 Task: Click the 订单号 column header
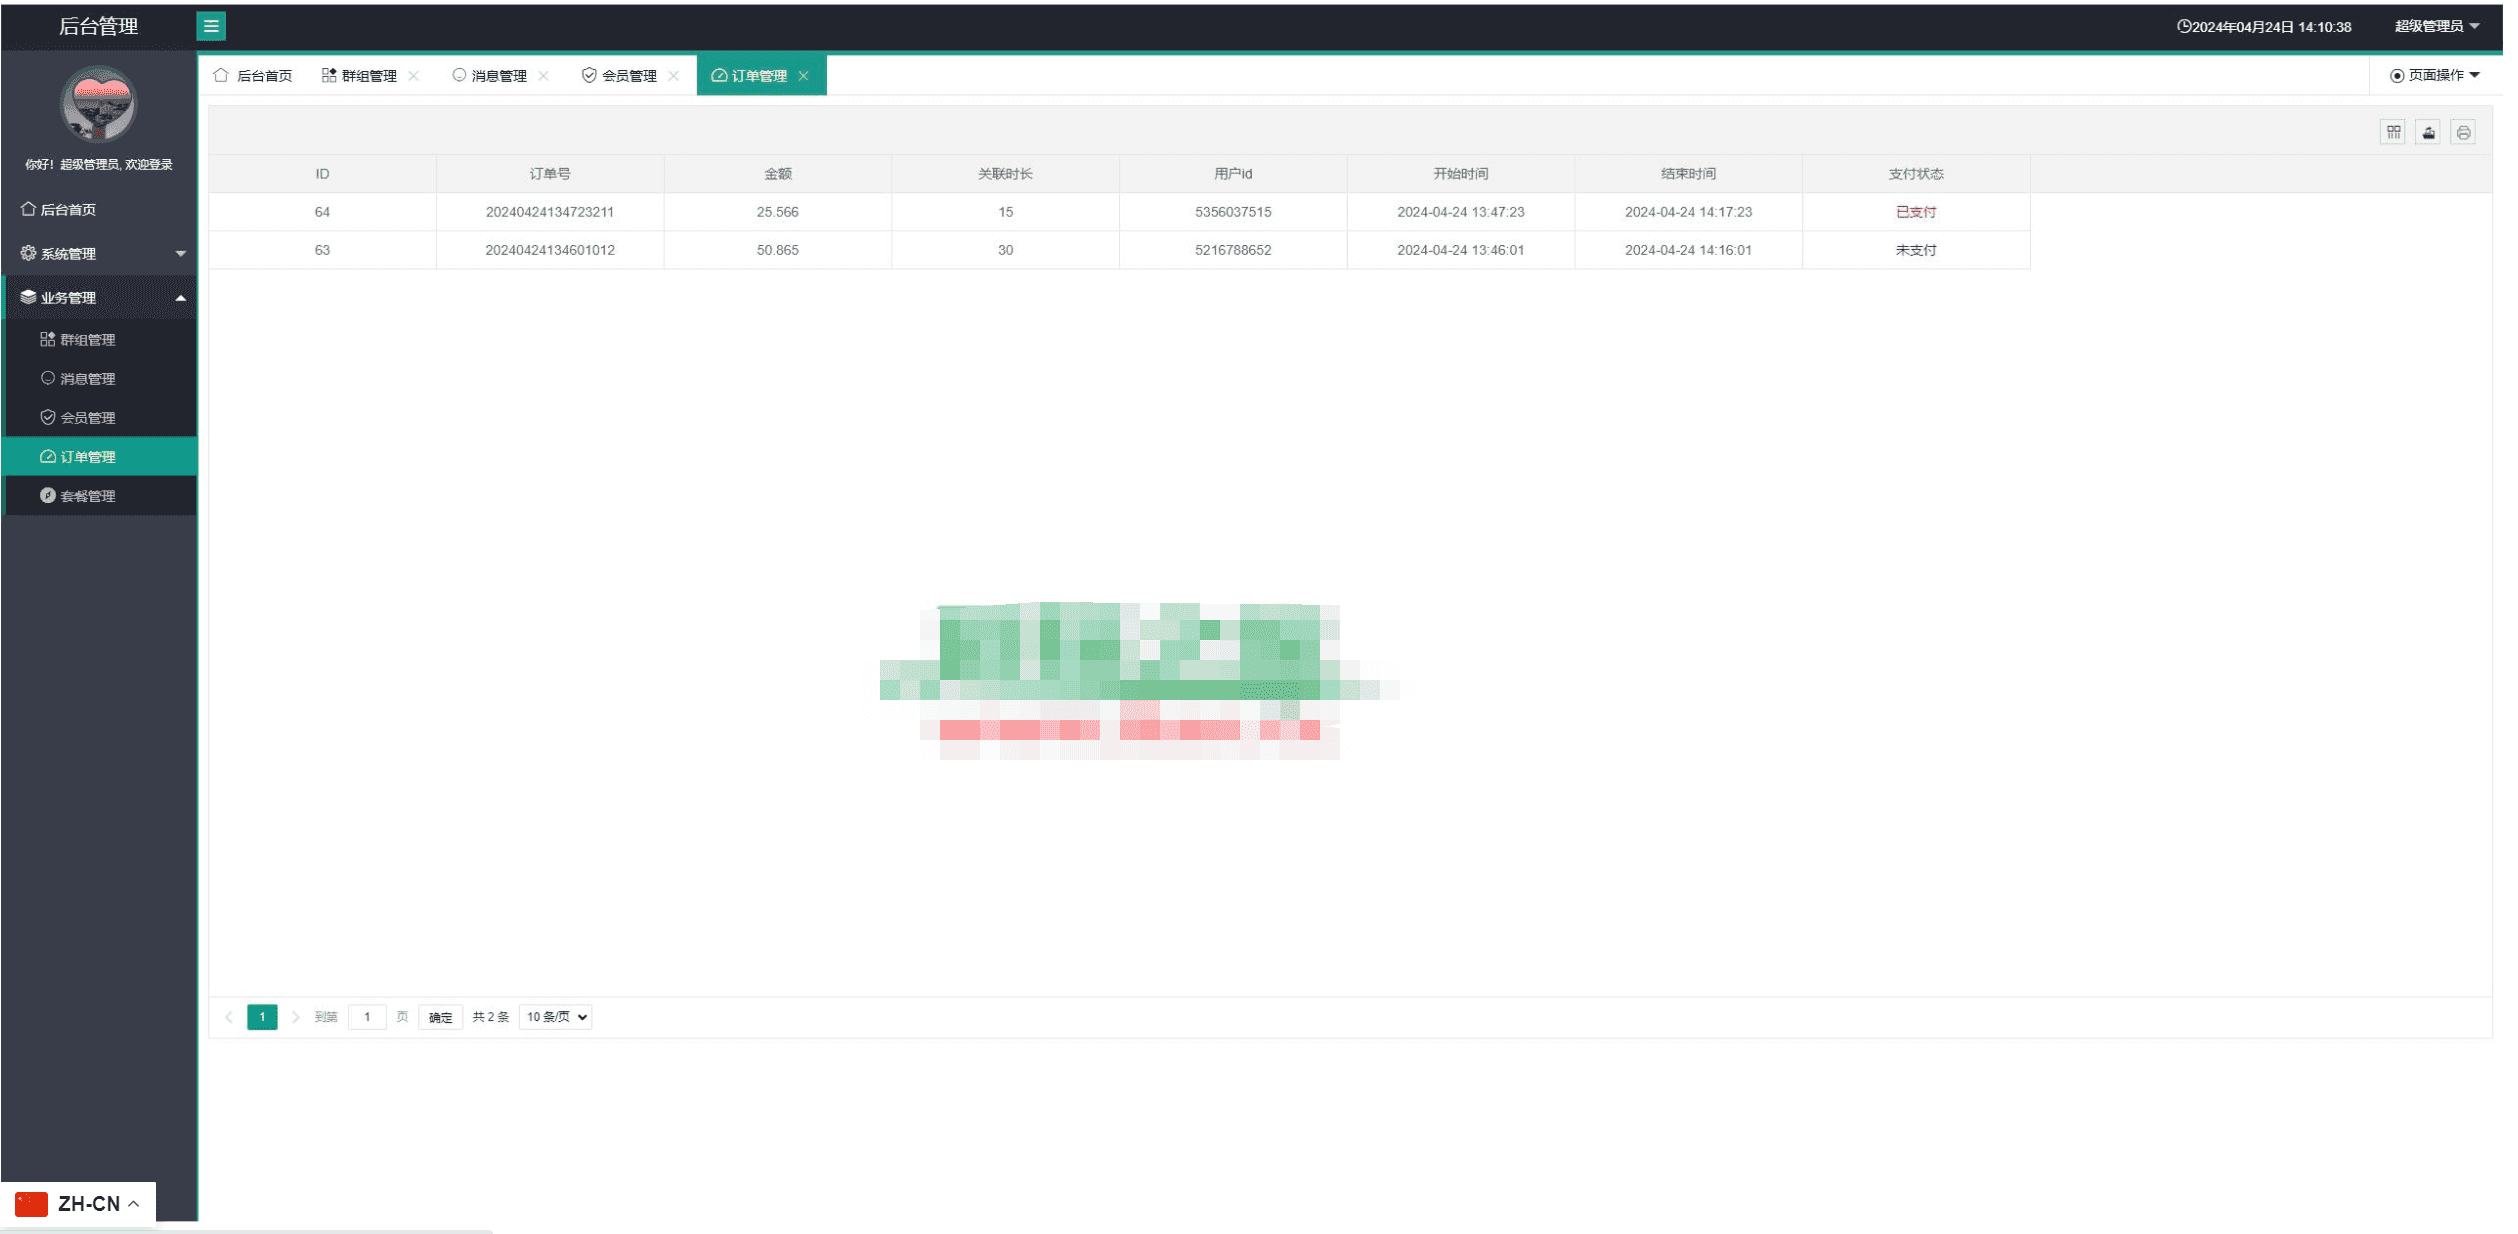coord(550,174)
